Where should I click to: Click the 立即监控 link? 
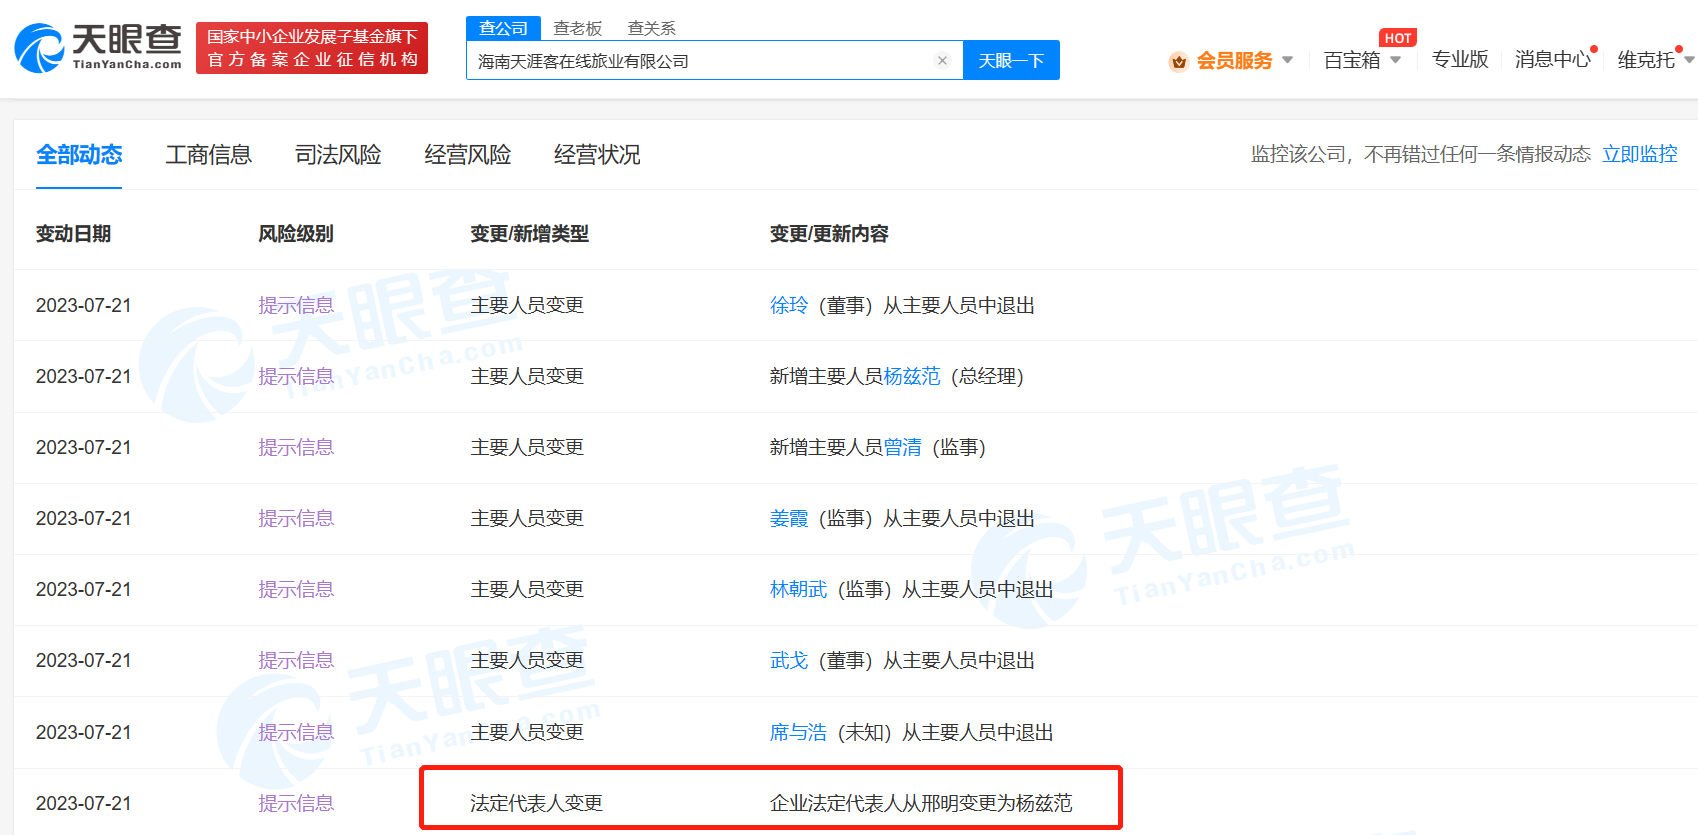(x=1639, y=154)
